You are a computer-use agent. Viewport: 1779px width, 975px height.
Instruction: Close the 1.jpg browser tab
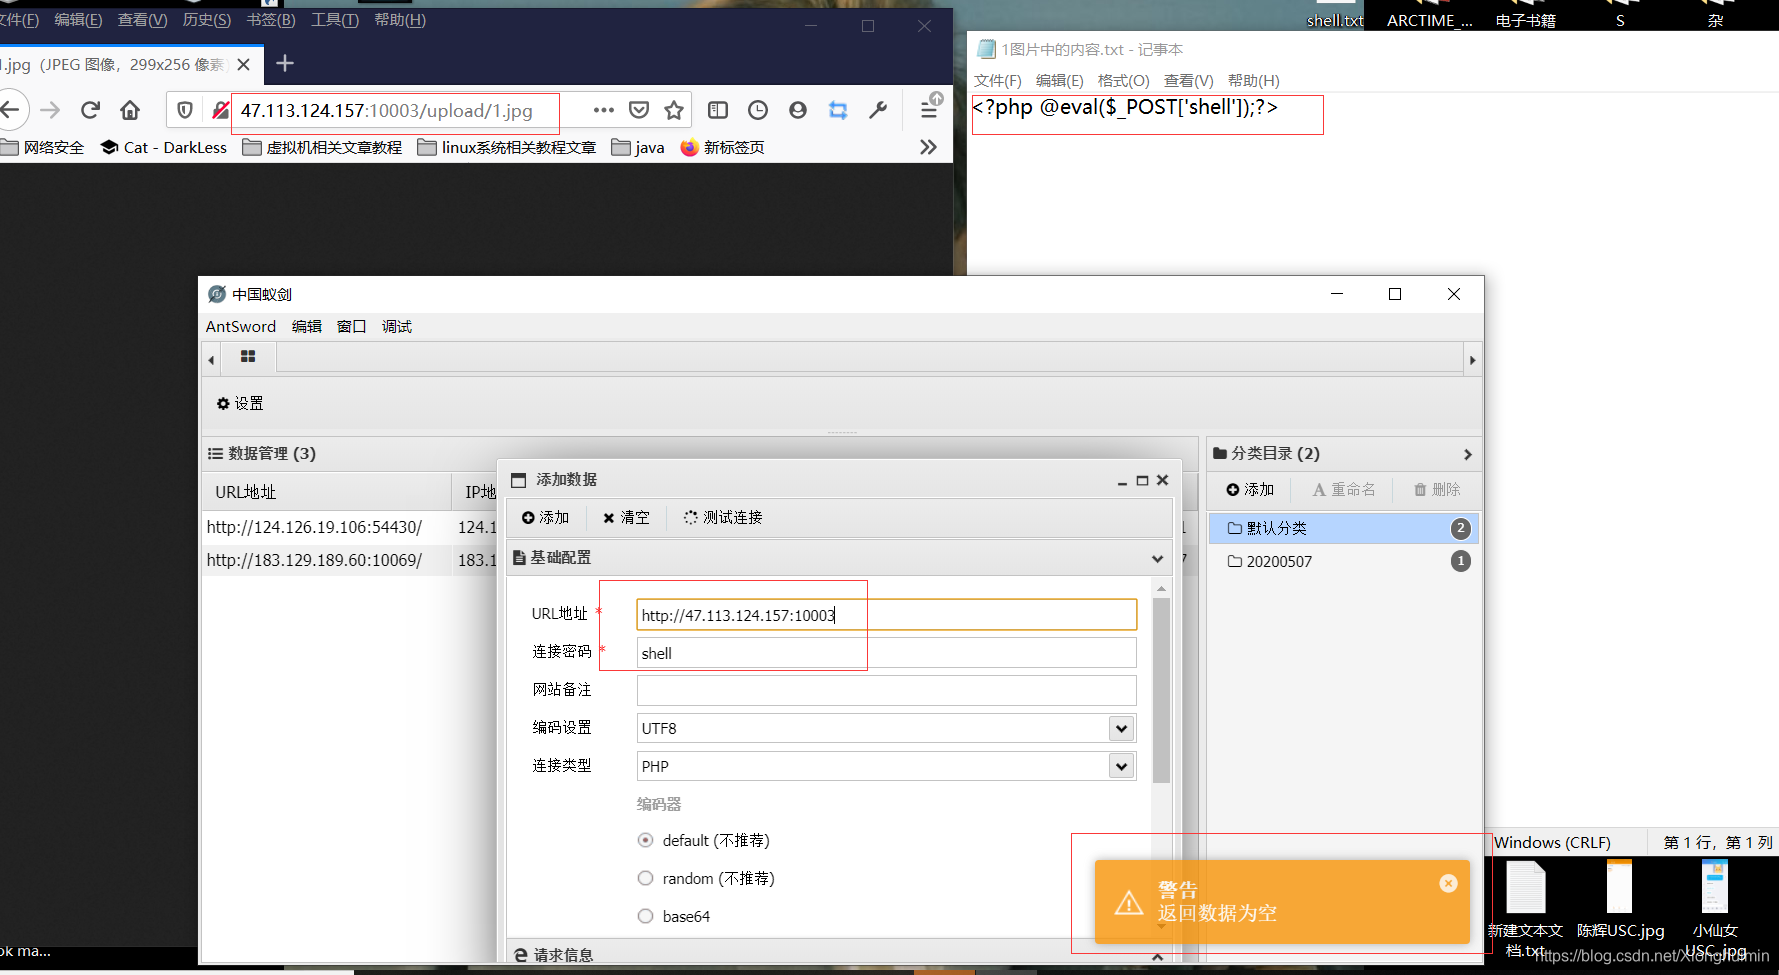pos(244,64)
